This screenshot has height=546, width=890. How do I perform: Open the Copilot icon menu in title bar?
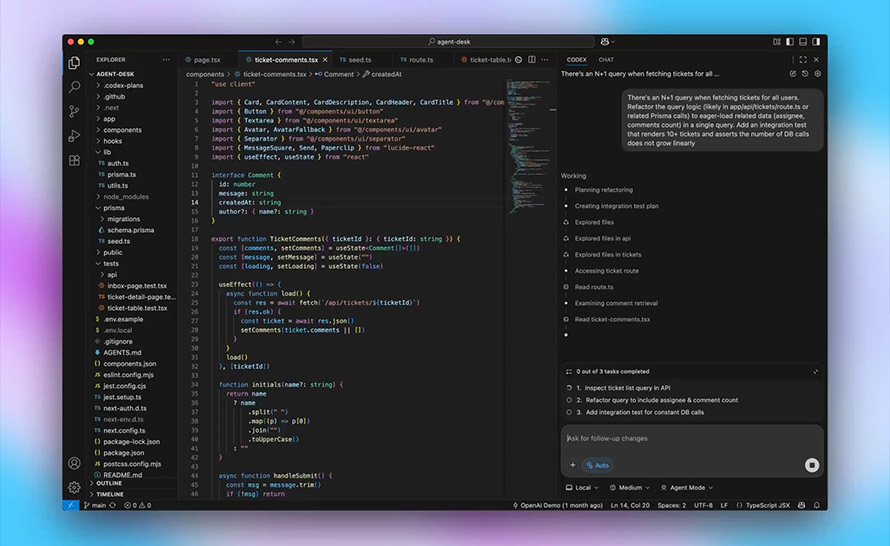tap(607, 41)
